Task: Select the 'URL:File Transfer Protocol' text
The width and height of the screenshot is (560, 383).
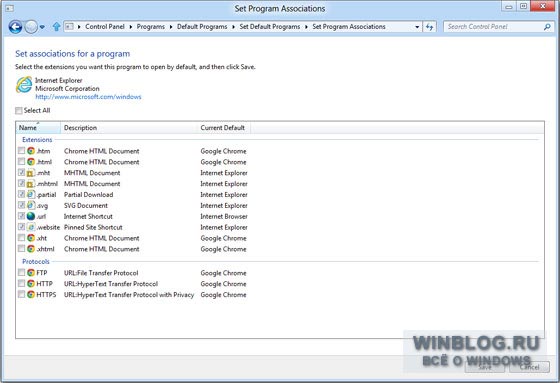Action: tap(101, 273)
